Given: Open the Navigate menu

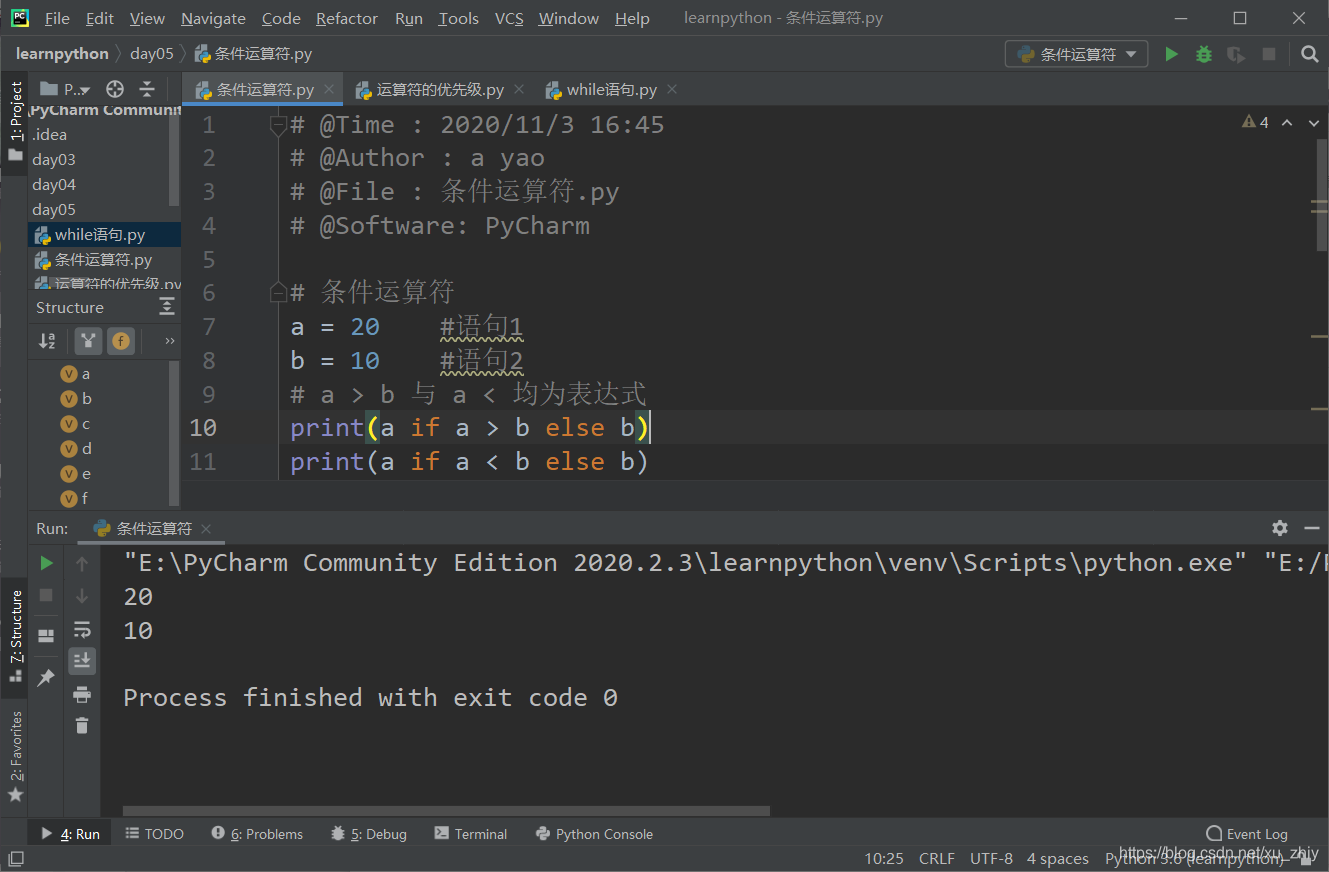Looking at the screenshot, I should [213, 18].
